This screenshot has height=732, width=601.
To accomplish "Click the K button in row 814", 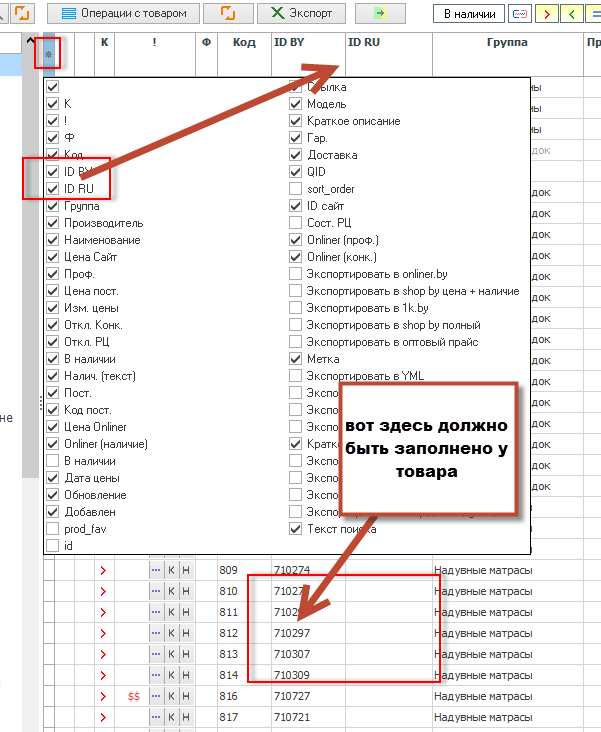I will [x=171, y=675].
